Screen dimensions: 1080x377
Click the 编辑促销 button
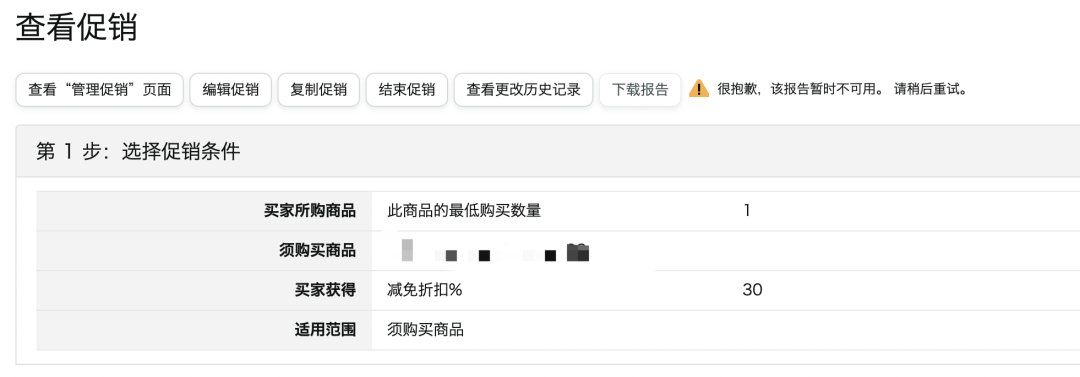[x=231, y=90]
